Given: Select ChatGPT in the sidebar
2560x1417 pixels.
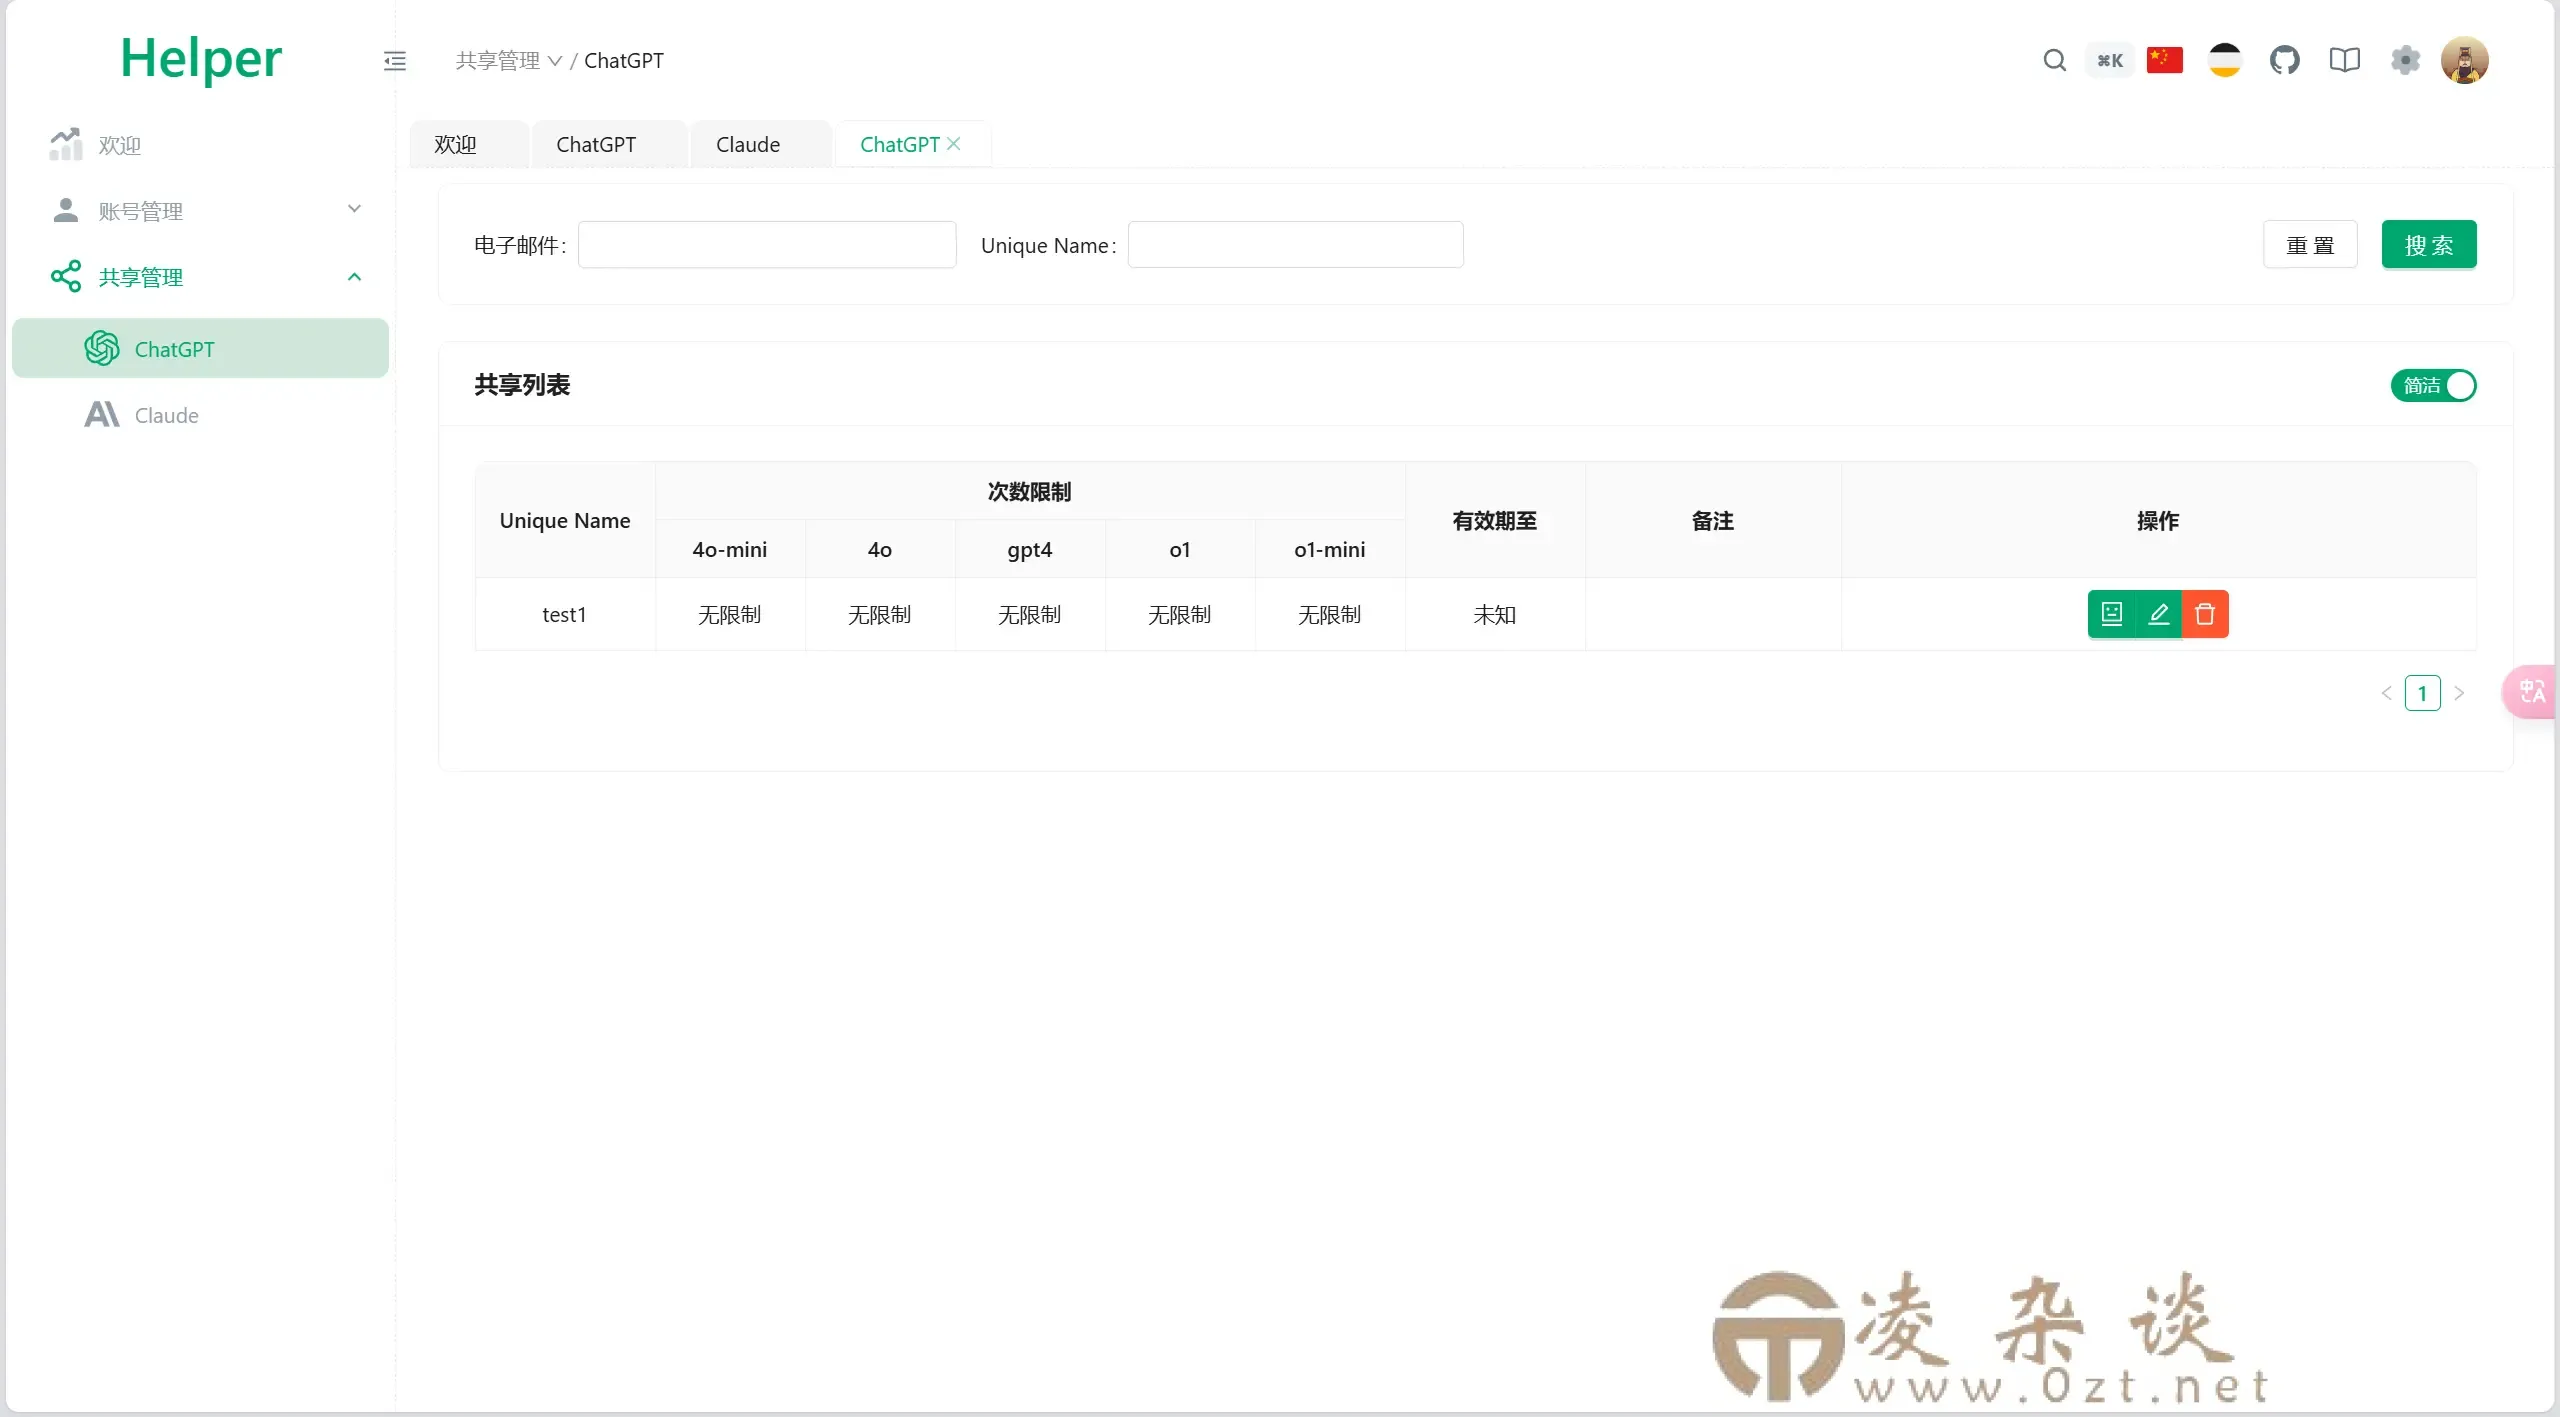Looking at the screenshot, I should (200, 348).
